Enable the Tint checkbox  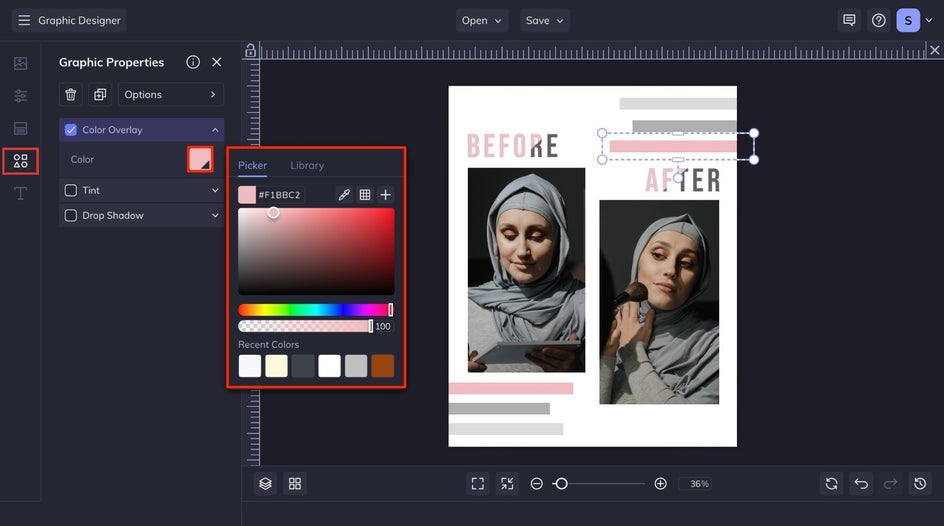pyautogui.click(x=70, y=190)
